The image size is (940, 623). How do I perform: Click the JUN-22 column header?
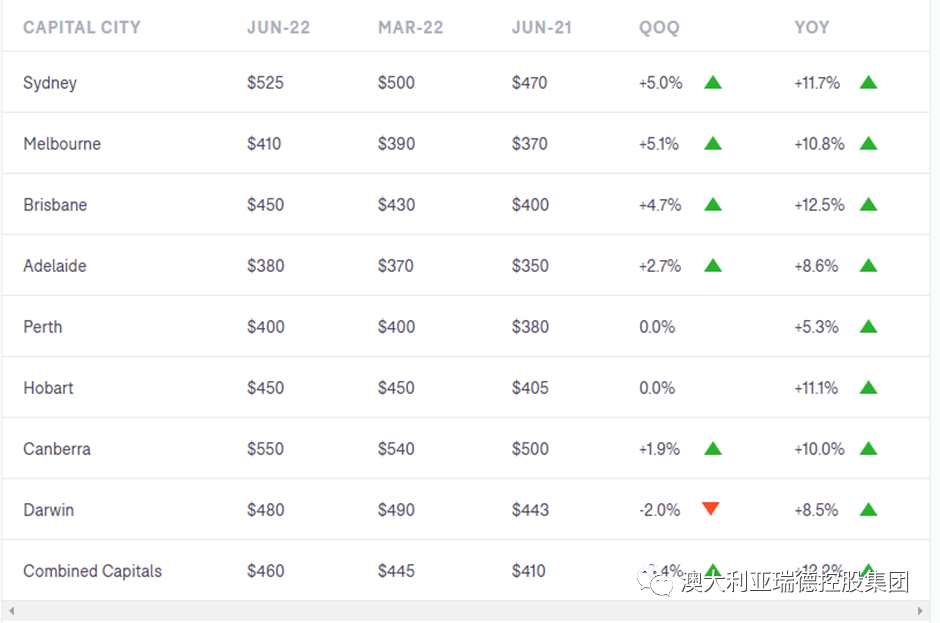[x=278, y=28]
